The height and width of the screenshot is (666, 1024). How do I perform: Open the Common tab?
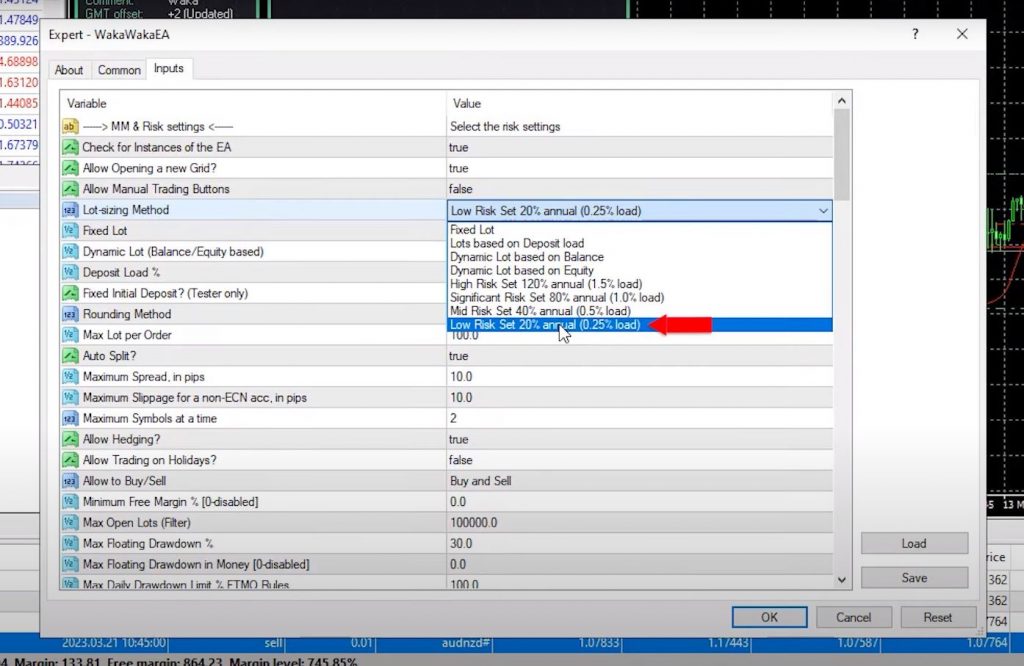[119, 70]
